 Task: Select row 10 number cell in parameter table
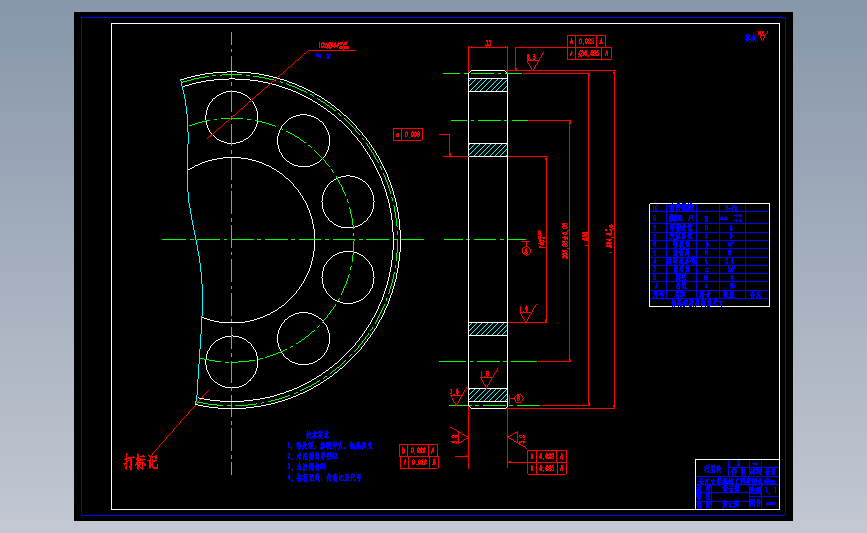[x=656, y=208]
